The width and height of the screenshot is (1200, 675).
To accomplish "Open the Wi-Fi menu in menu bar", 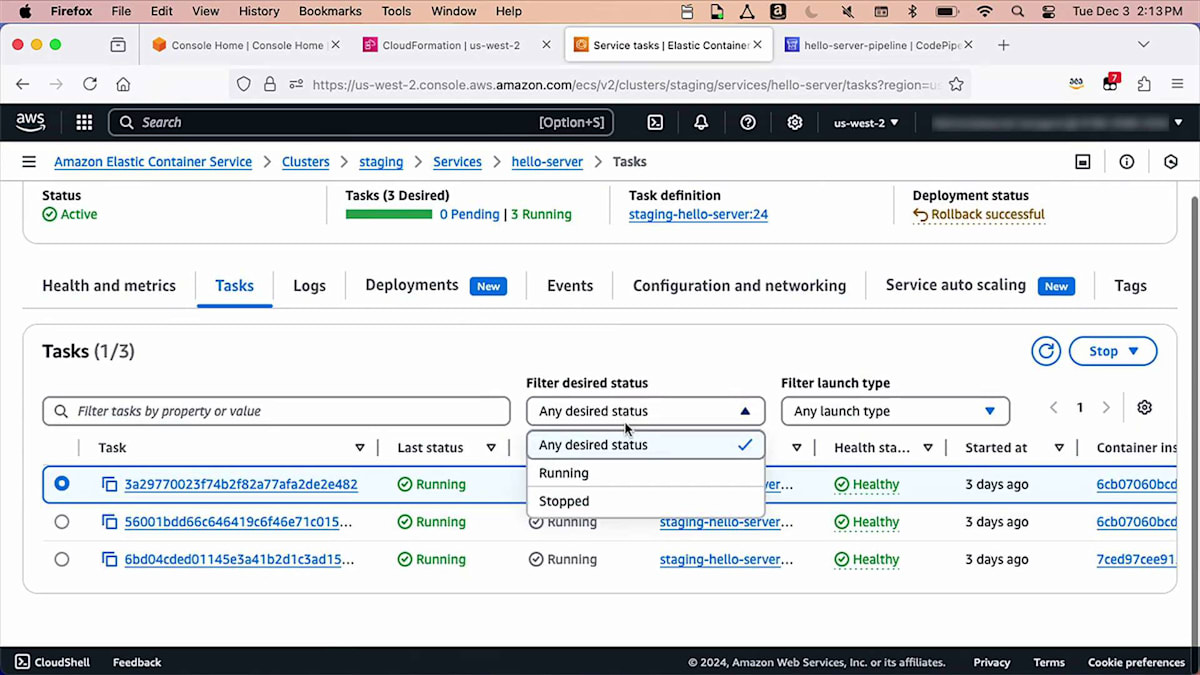I will pyautogui.click(x=985, y=12).
